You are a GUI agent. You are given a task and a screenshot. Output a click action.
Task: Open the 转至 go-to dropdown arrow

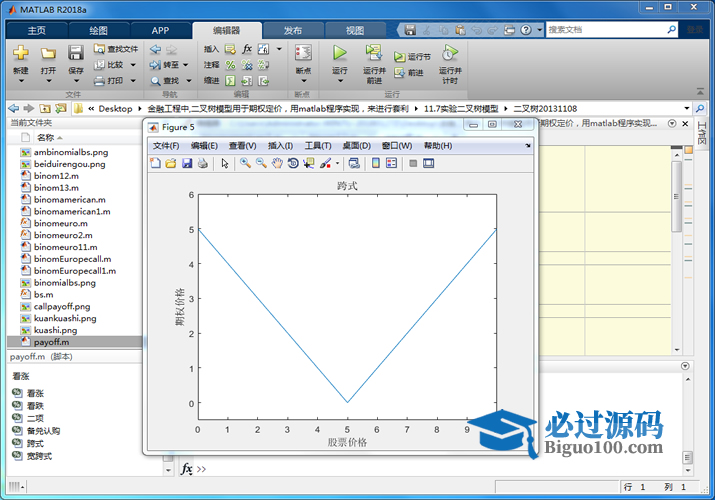point(186,65)
